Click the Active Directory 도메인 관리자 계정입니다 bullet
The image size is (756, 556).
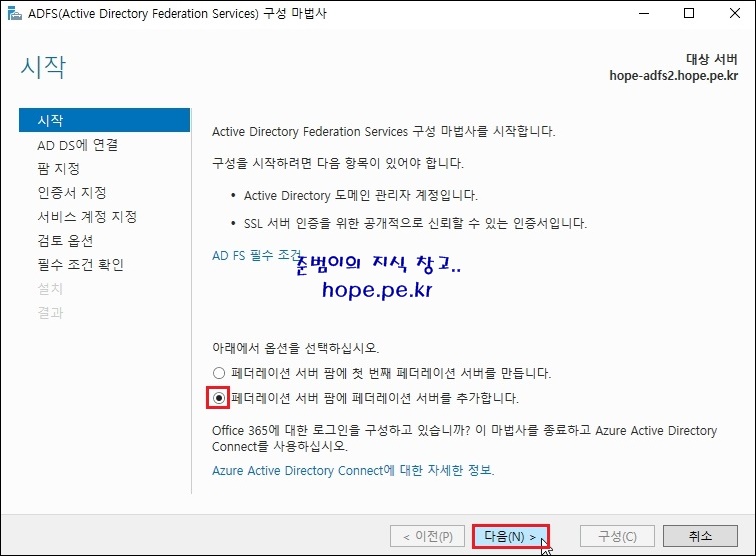click(x=361, y=195)
